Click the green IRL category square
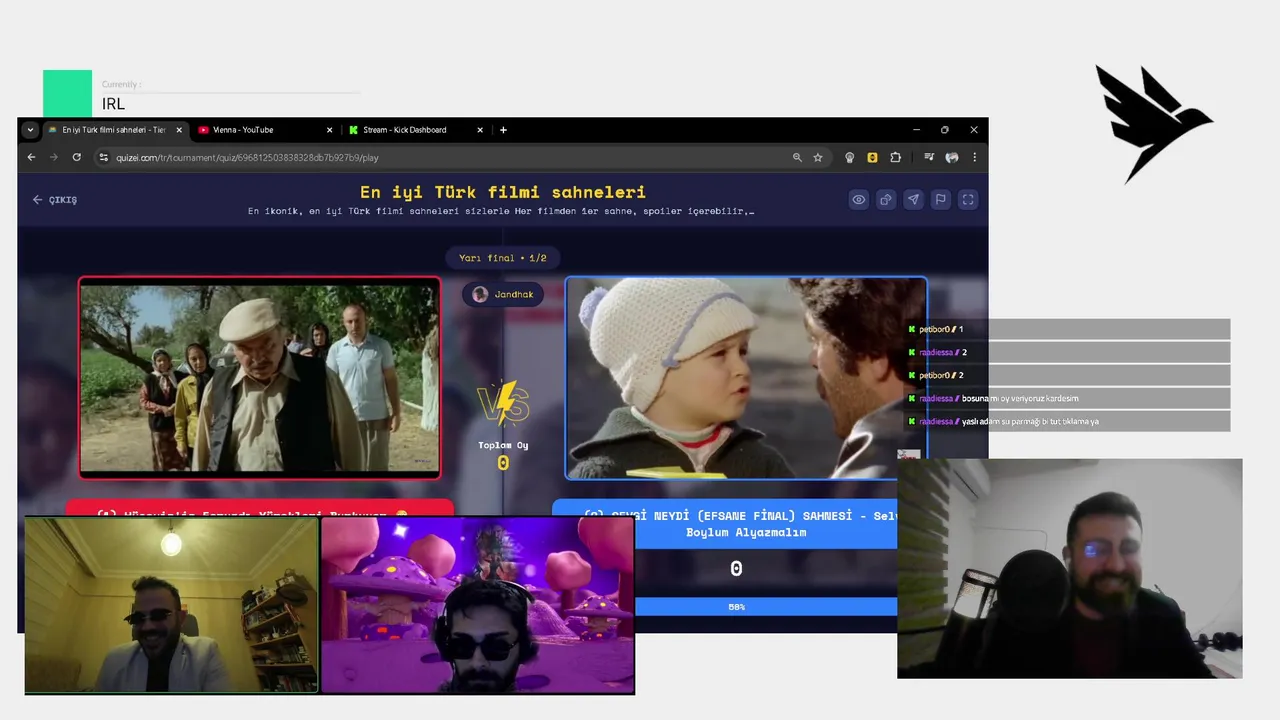This screenshot has height=720, width=1280. (68, 94)
